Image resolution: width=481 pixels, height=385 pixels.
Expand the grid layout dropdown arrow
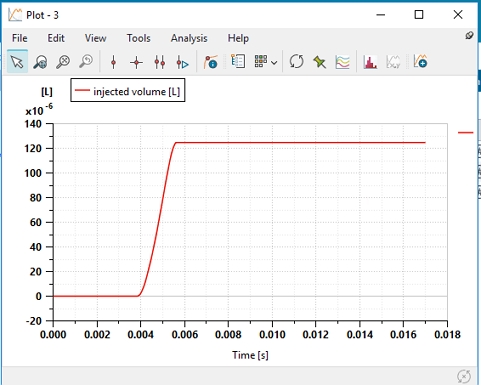(274, 62)
